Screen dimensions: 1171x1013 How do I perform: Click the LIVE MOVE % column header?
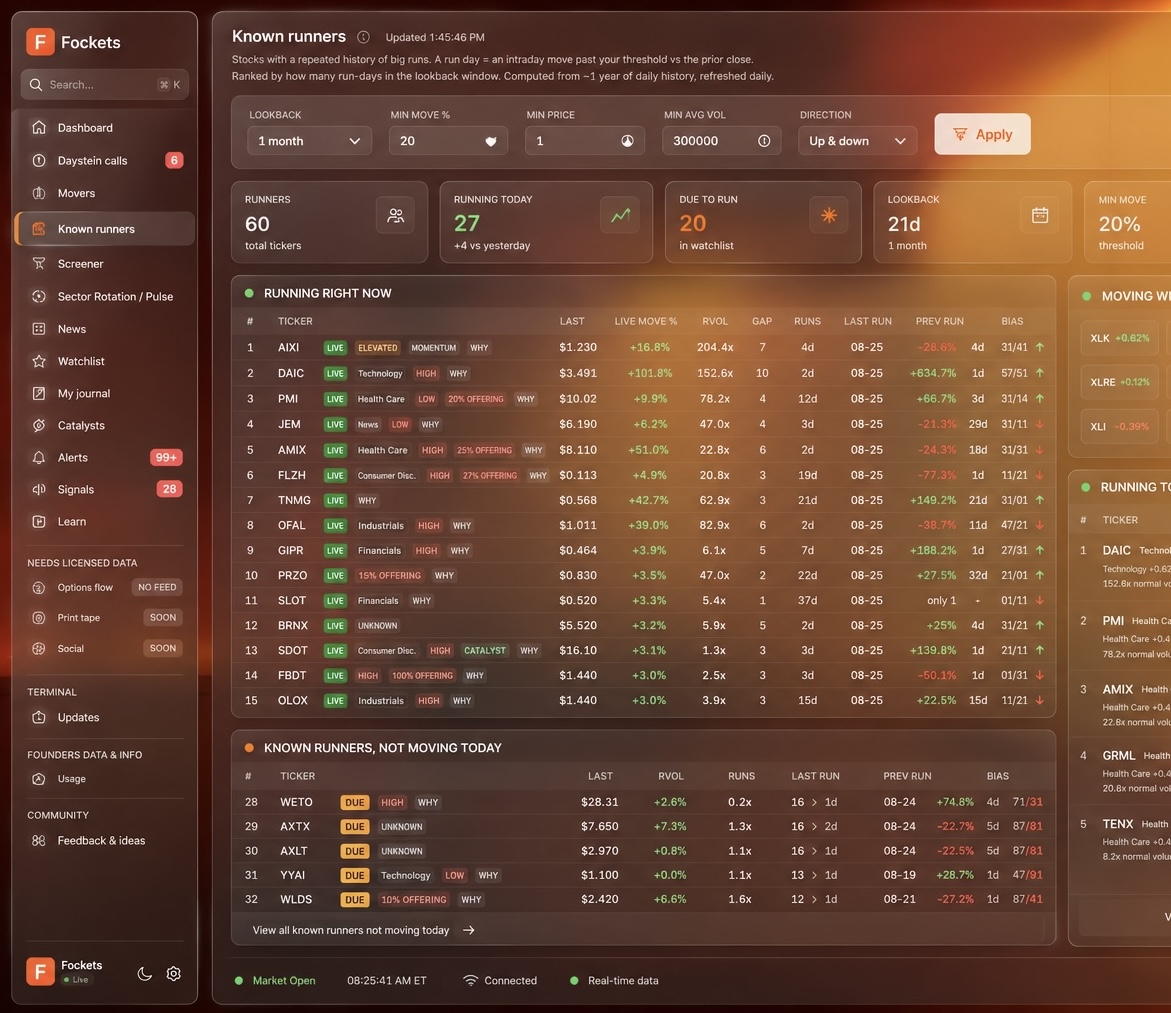coord(645,321)
